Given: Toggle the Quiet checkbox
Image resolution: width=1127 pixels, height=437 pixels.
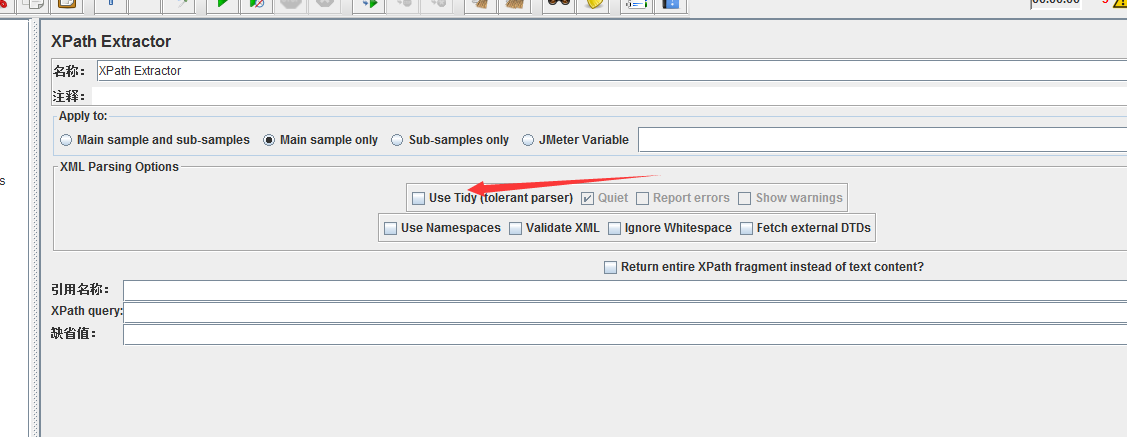Looking at the screenshot, I should click(x=587, y=198).
